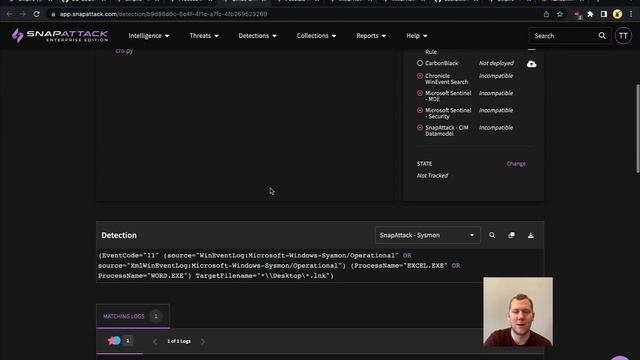The width and height of the screenshot is (640, 360).
Task: Reload the page
Action: click(37, 14)
